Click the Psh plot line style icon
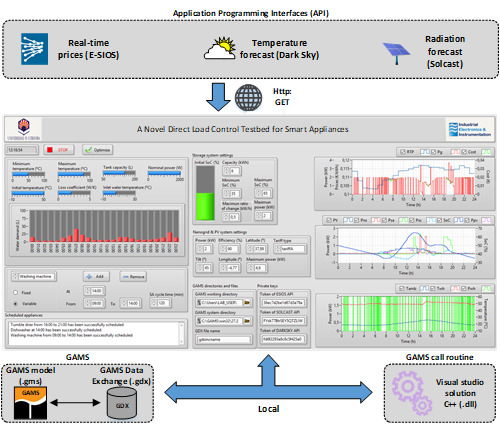The height and width of the screenshot is (430, 500). pyautogui.click(x=486, y=288)
